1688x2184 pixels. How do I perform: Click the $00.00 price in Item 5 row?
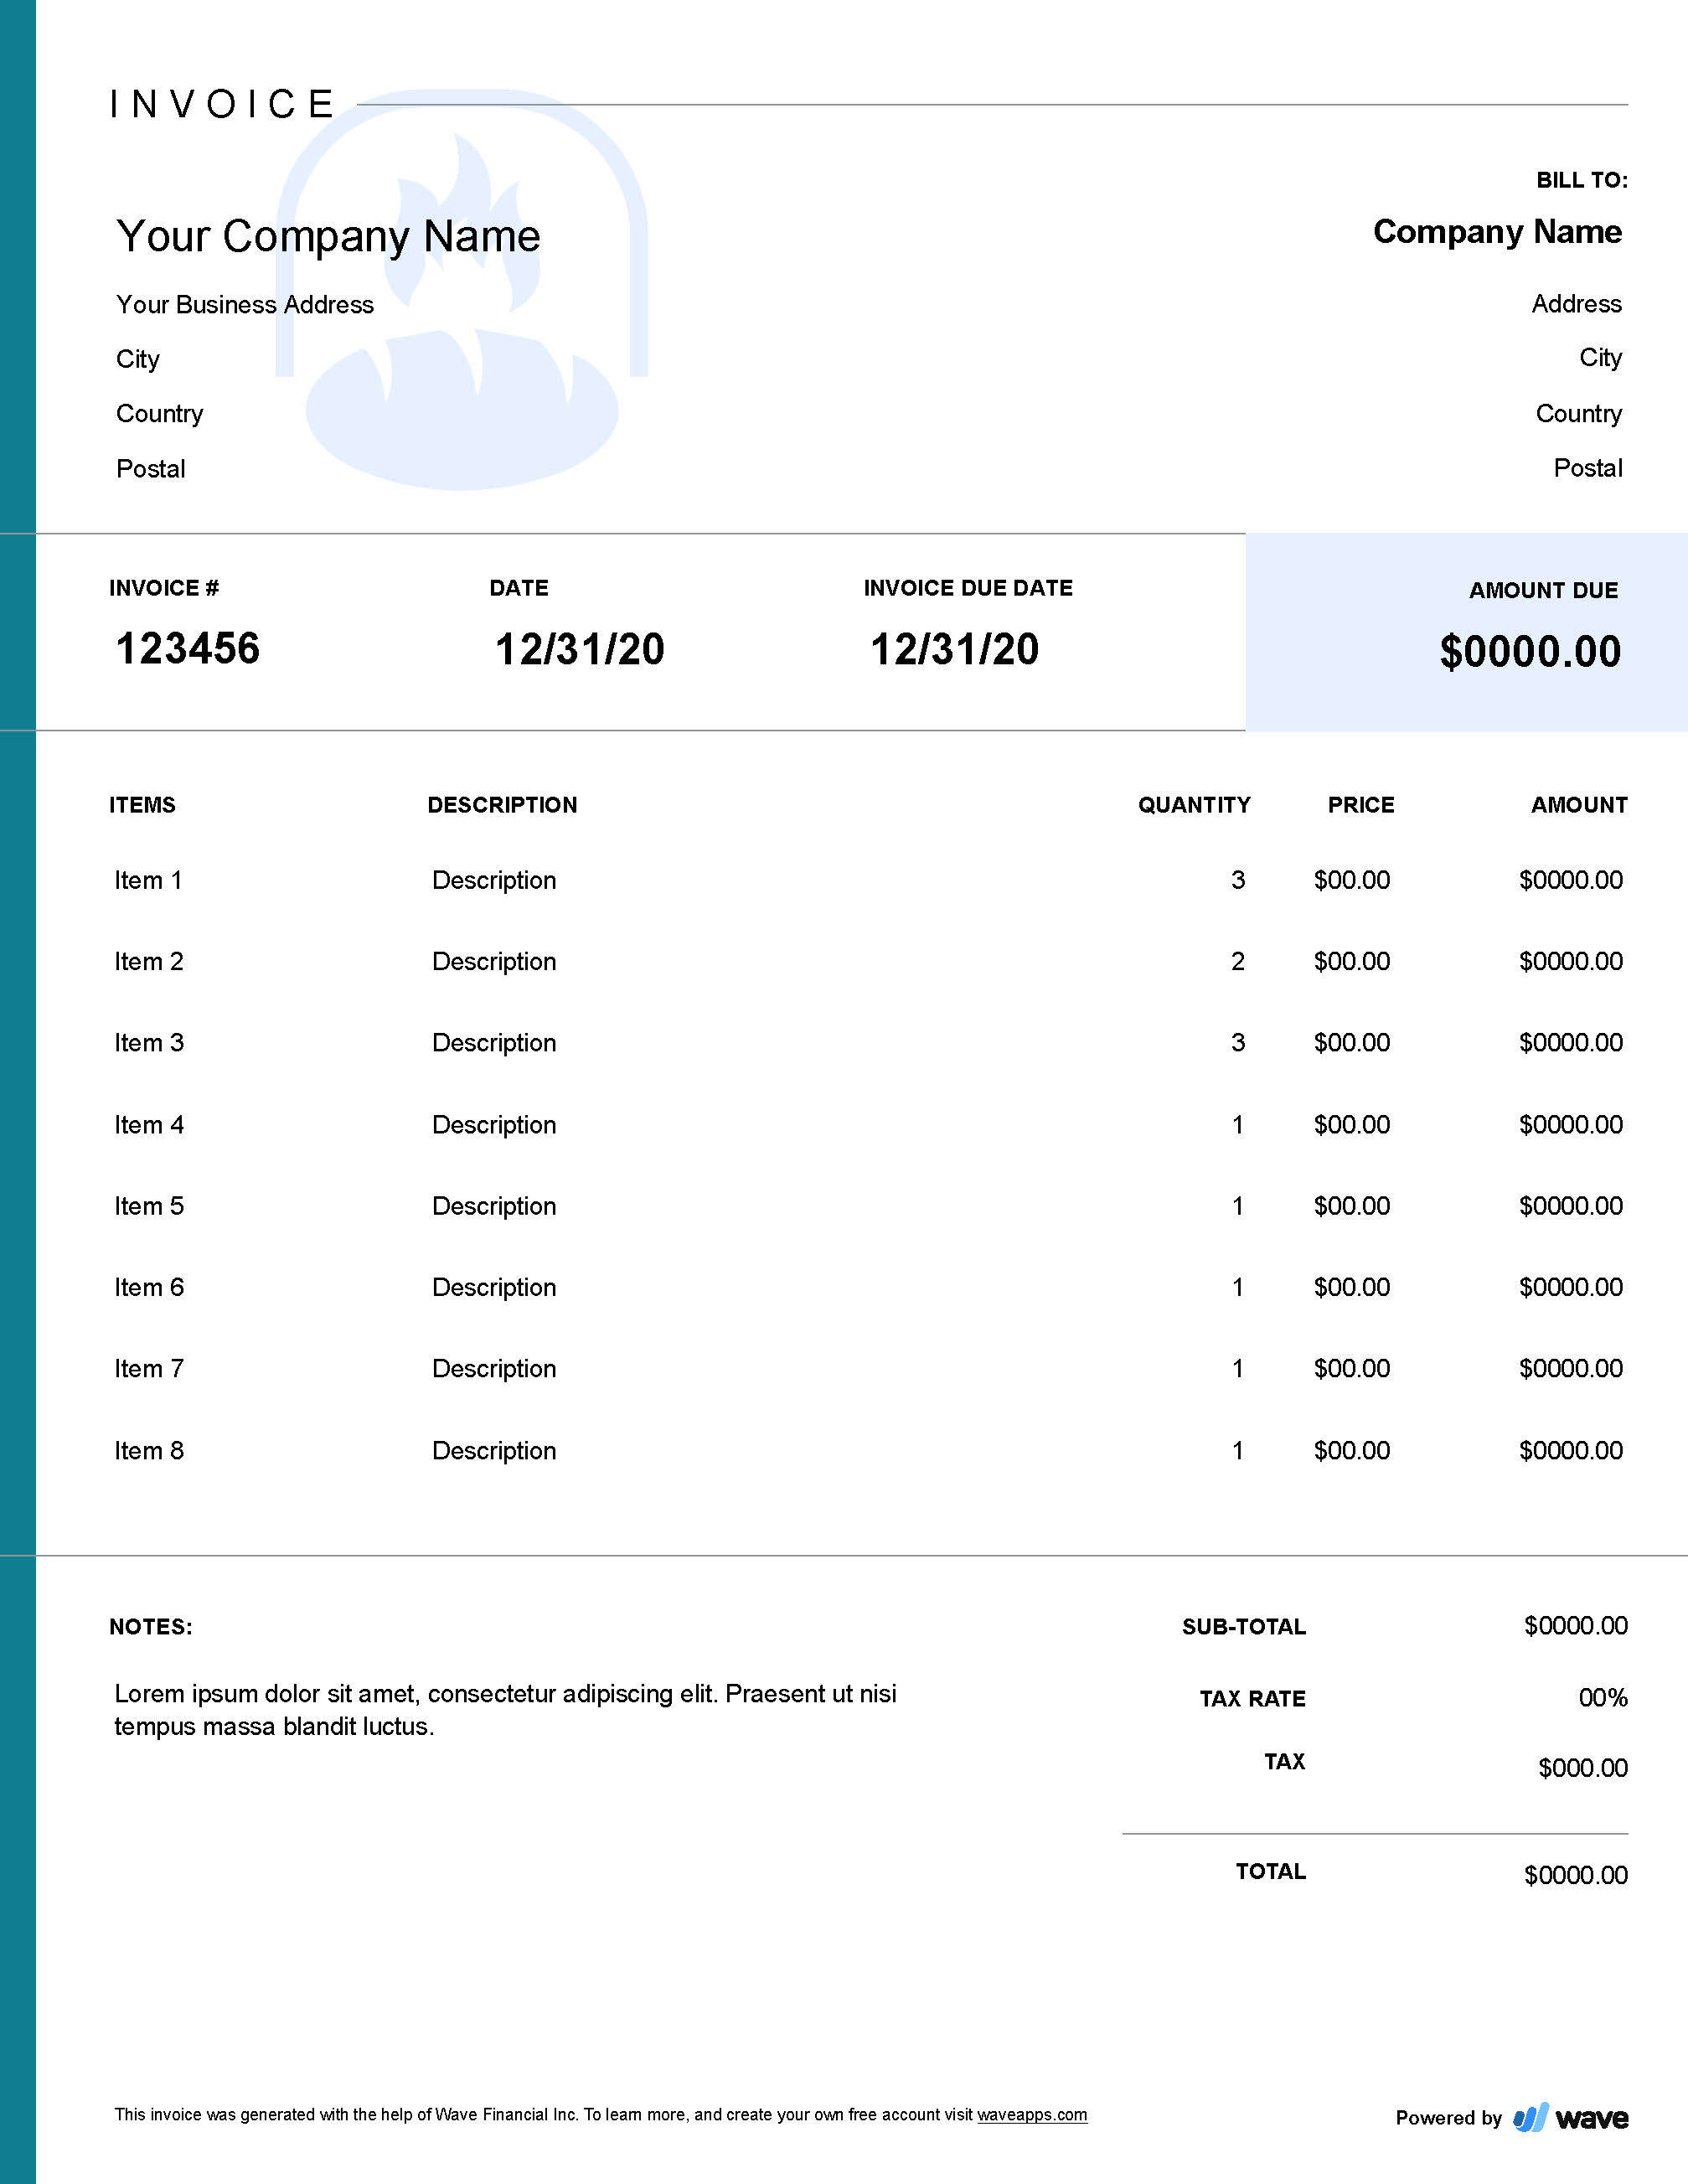(1352, 1205)
